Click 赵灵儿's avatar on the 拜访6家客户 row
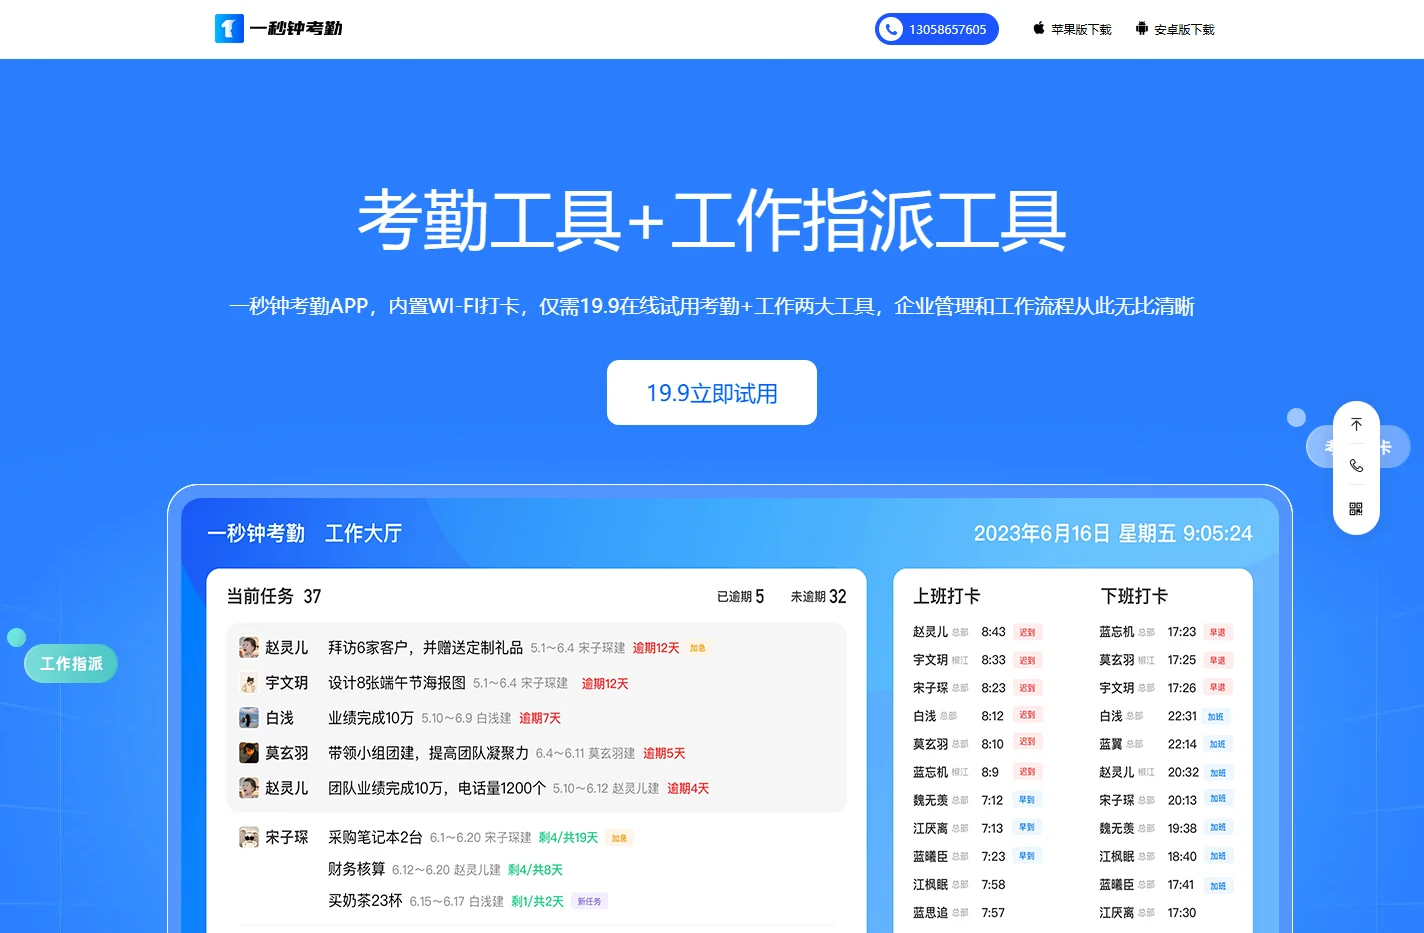The height and width of the screenshot is (933, 1424). (249, 648)
